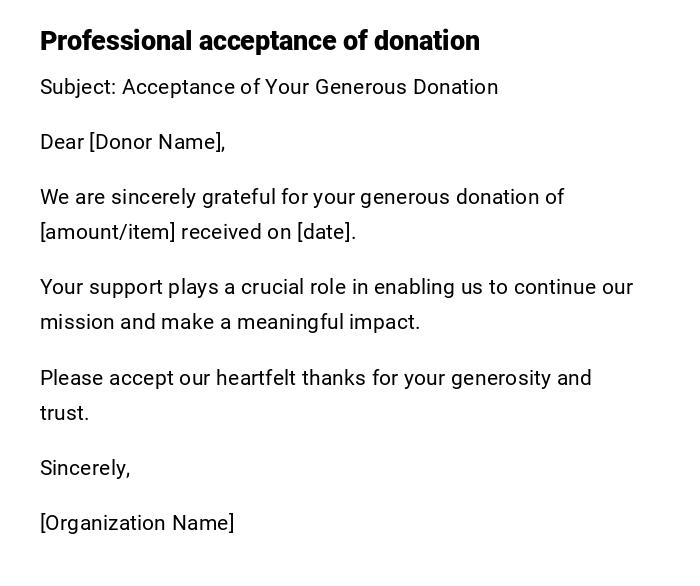Click the word "trust." ending the paragraph
Viewport: 700px width, 586px height.
pos(64,413)
